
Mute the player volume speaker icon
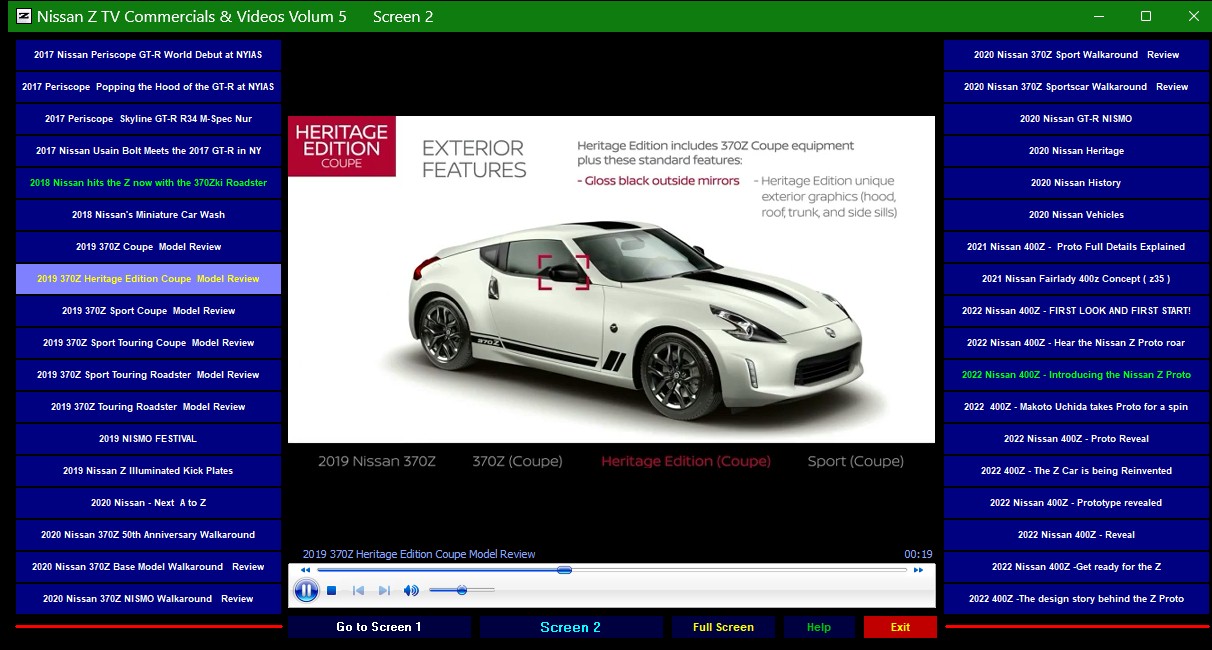point(411,591)
